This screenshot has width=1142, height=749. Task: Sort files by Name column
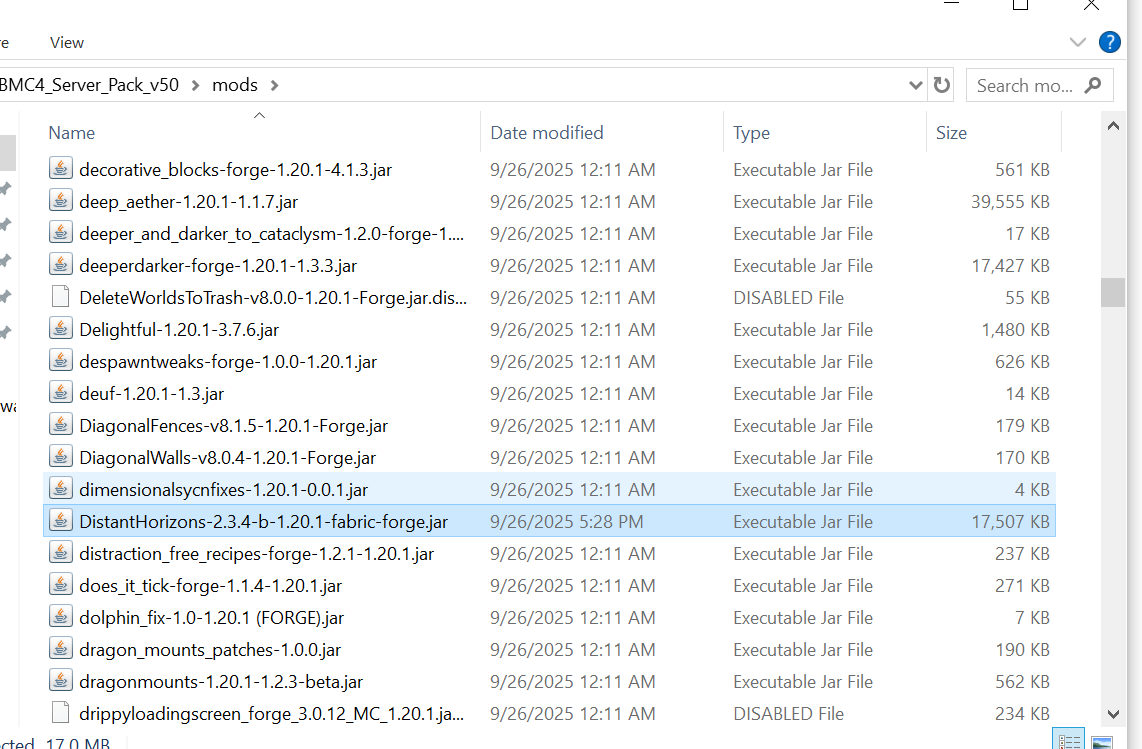pos(71,133)
